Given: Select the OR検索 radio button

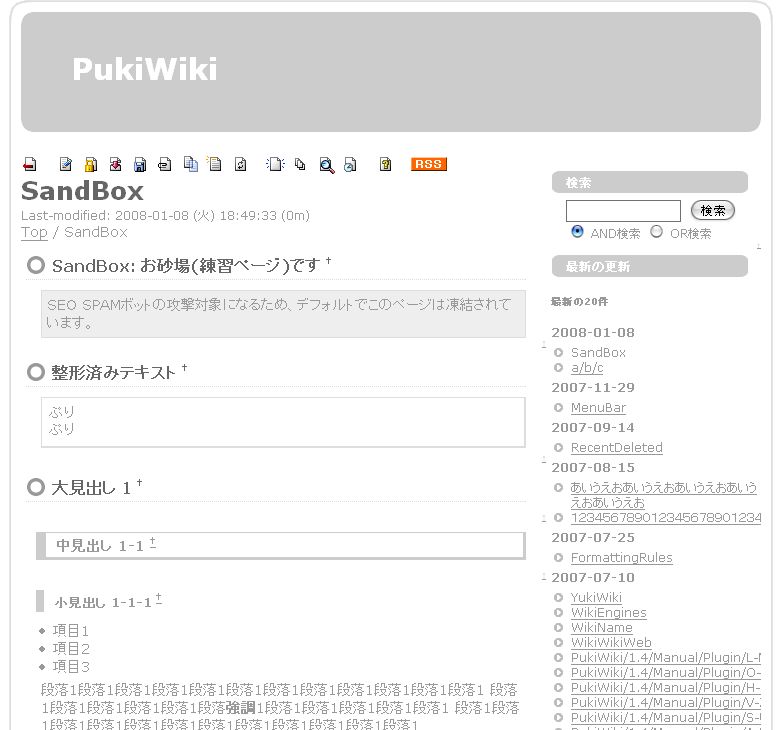Looking at the screenshot, I should (x=657, y=232).
